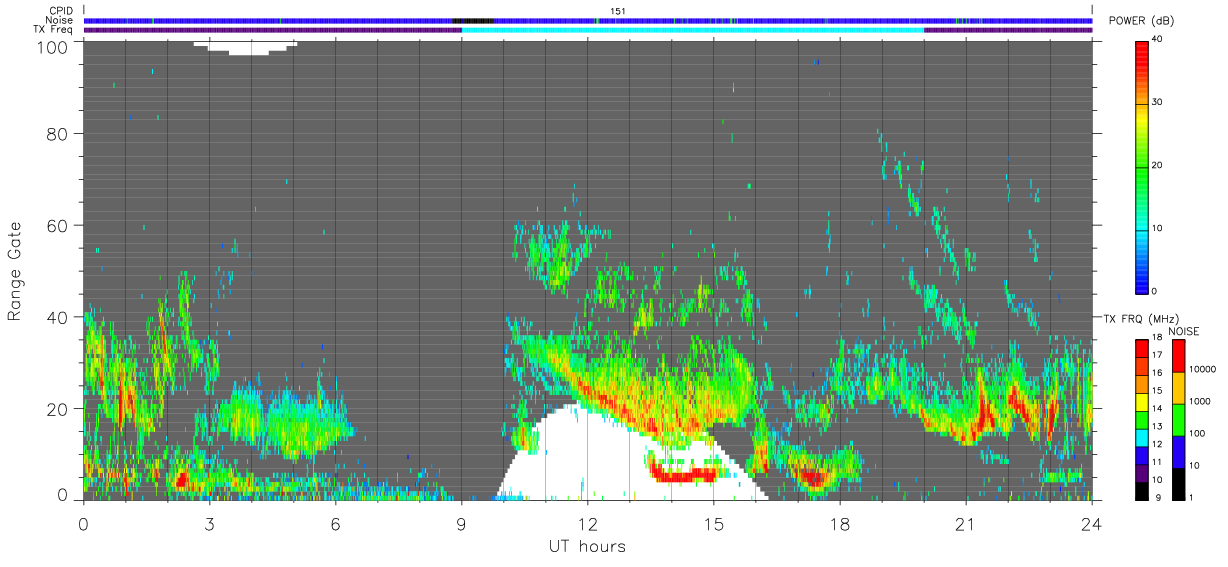Click the 1000 label on noise scale

(1200, 401)
